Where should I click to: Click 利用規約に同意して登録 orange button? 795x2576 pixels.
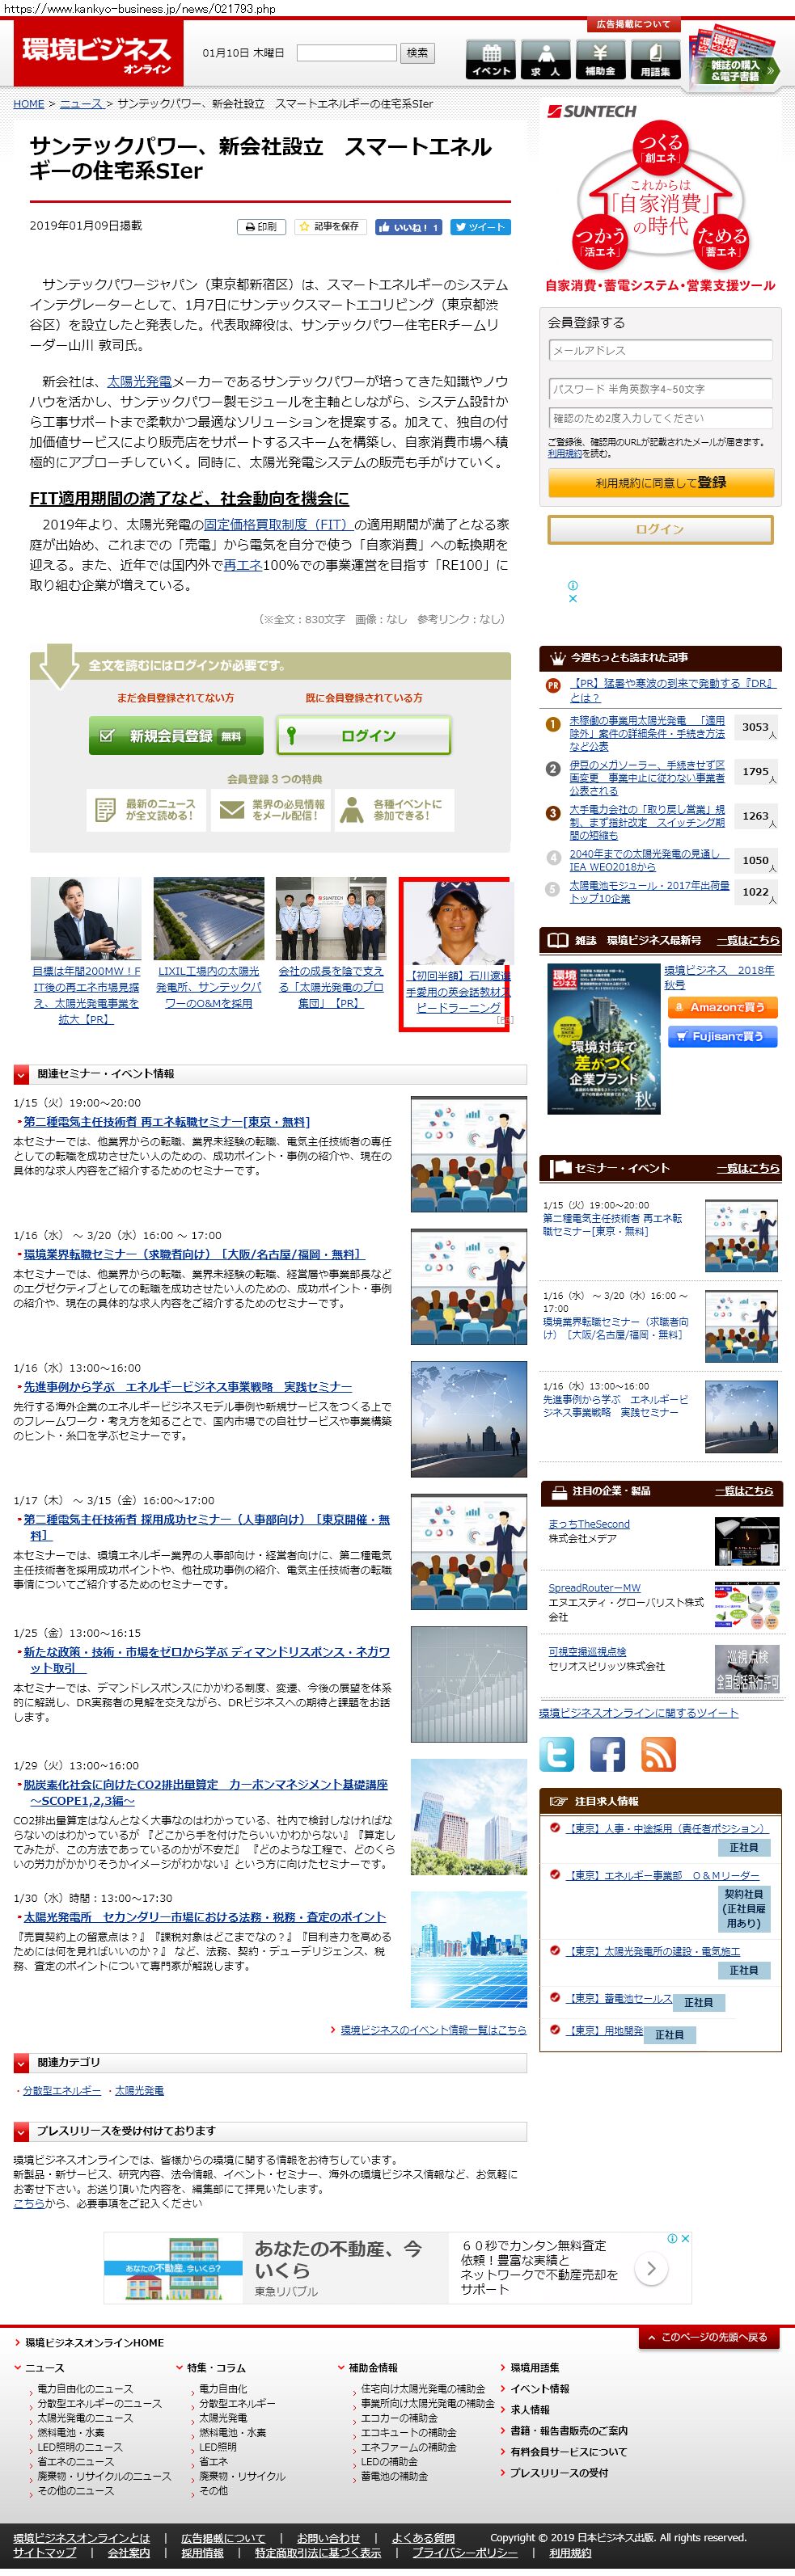point(660,483)
